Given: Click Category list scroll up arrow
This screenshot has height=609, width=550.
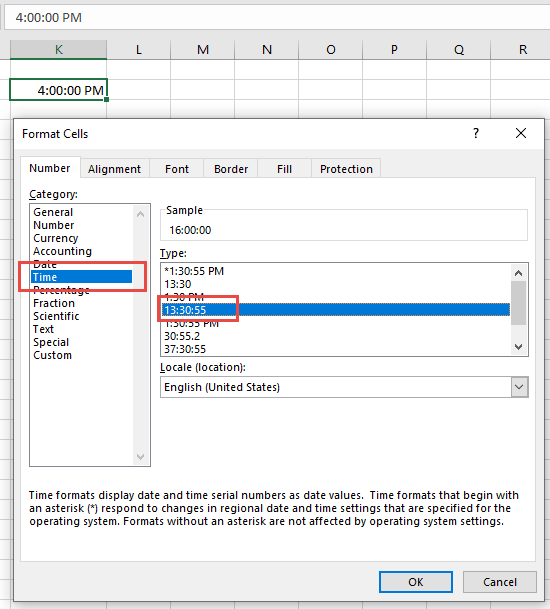Looking at the screenshot, I should click(x=141, y=214).
